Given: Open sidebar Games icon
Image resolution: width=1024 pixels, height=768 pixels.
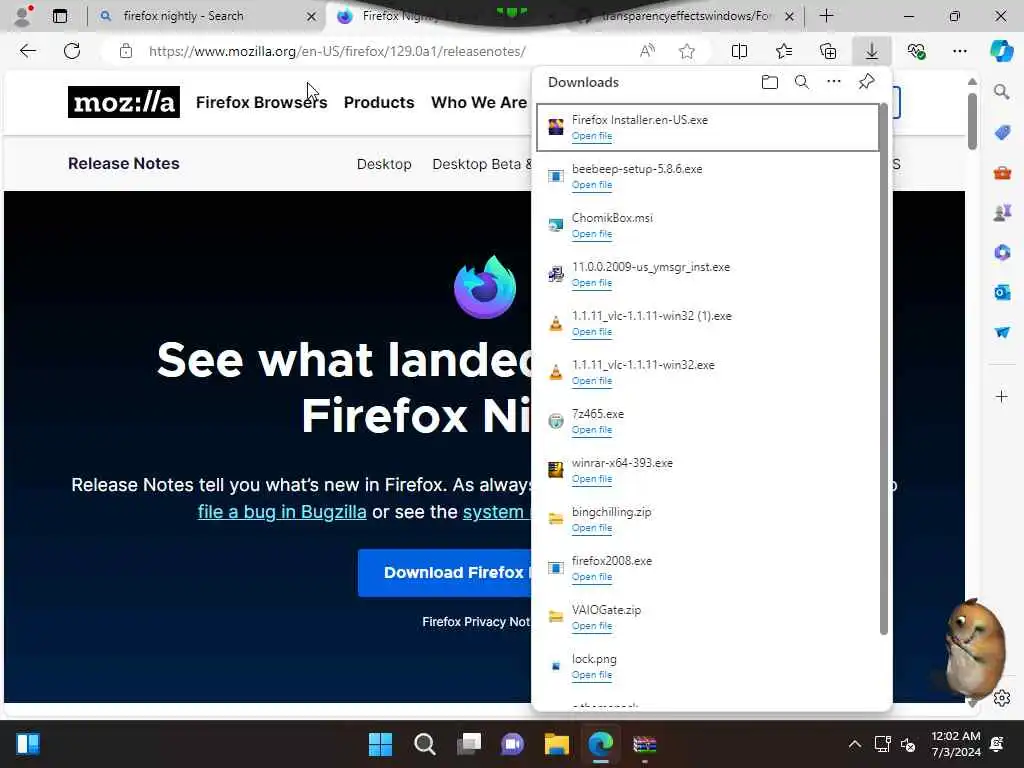Looking at the screenshot, I should click(x=1002, y=213).
